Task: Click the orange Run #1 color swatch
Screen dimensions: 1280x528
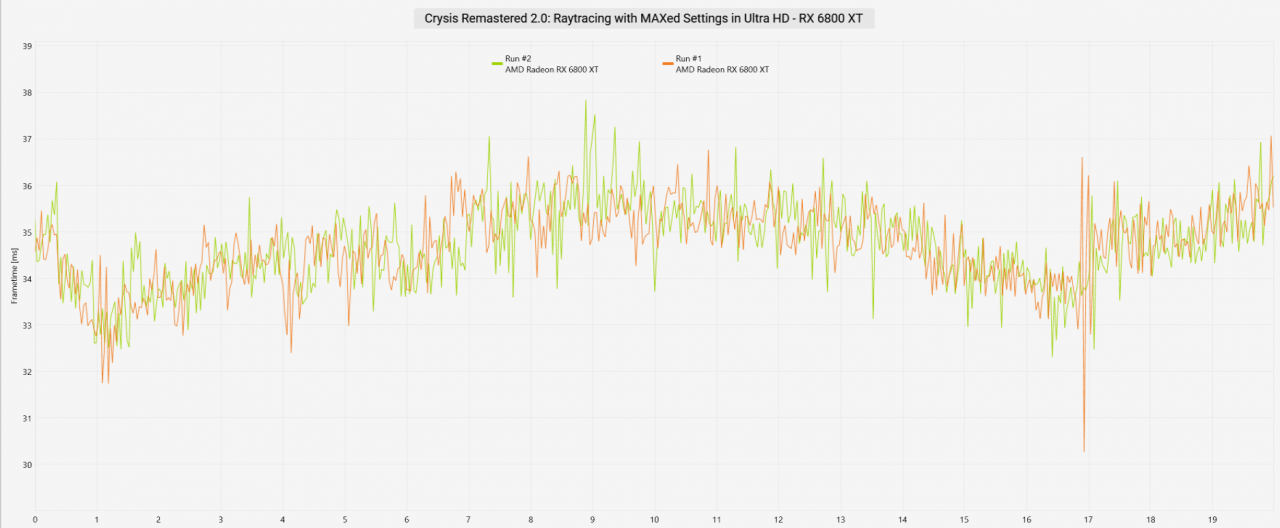Action: 667,63
